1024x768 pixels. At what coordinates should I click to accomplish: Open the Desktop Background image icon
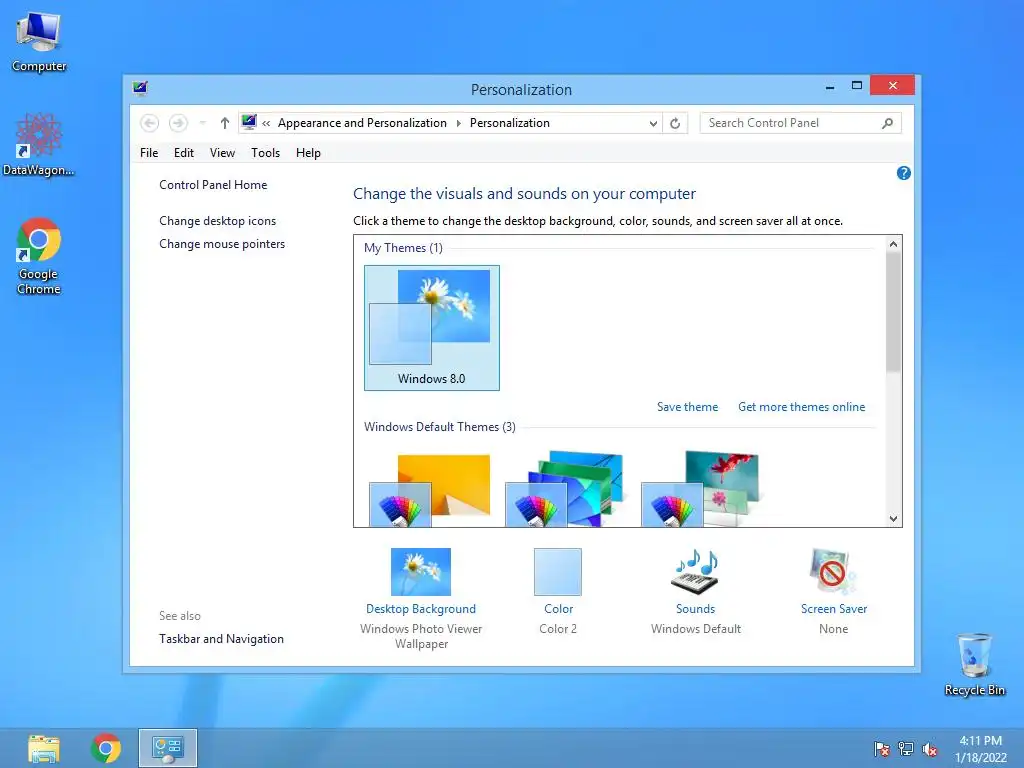[x=421, y=571]
